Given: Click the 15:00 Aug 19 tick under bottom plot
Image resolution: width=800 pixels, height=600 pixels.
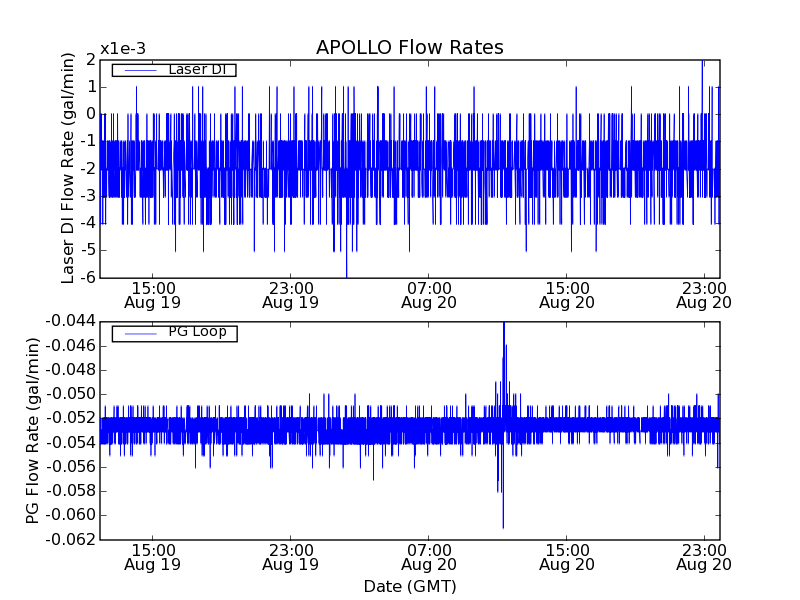Looking at the screenshot, I should [x=152, y=557].
